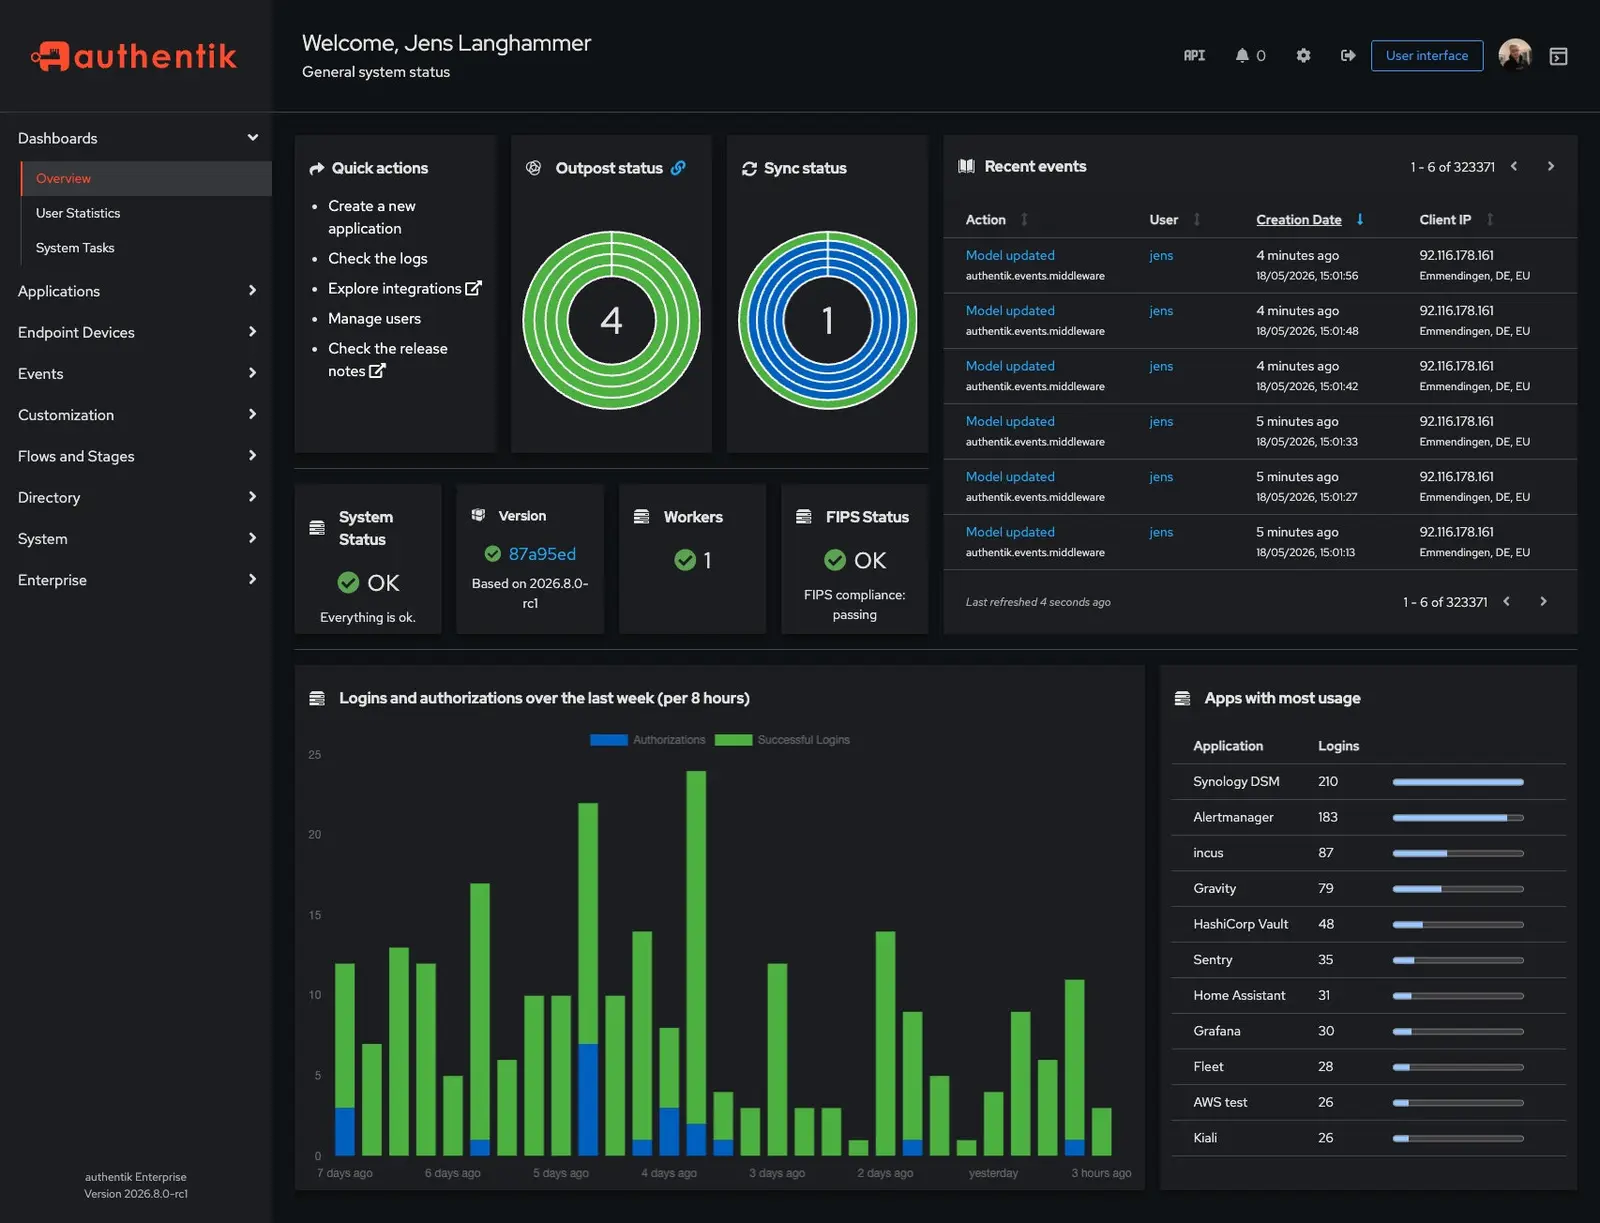Screen dimensions: 1600x1223
Task: Expand the Events section
Action: click(136, 373)
